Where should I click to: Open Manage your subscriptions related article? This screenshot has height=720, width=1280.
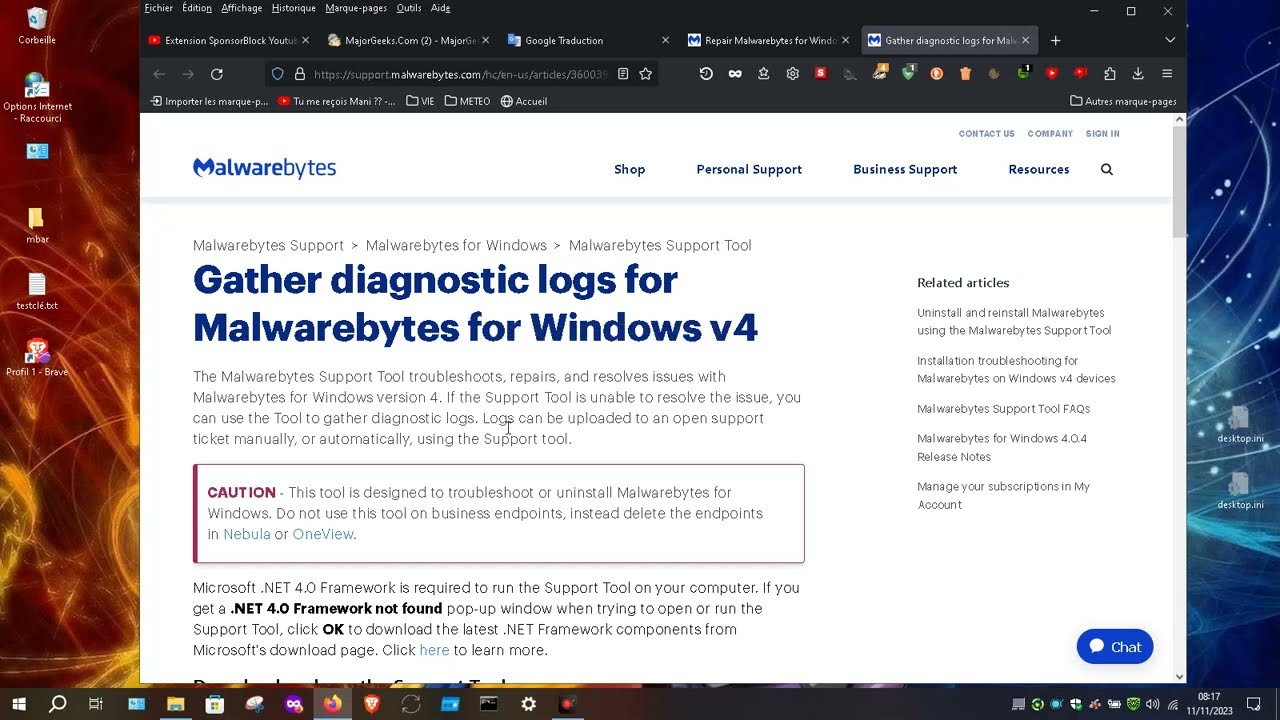[x=1003, y=496]
